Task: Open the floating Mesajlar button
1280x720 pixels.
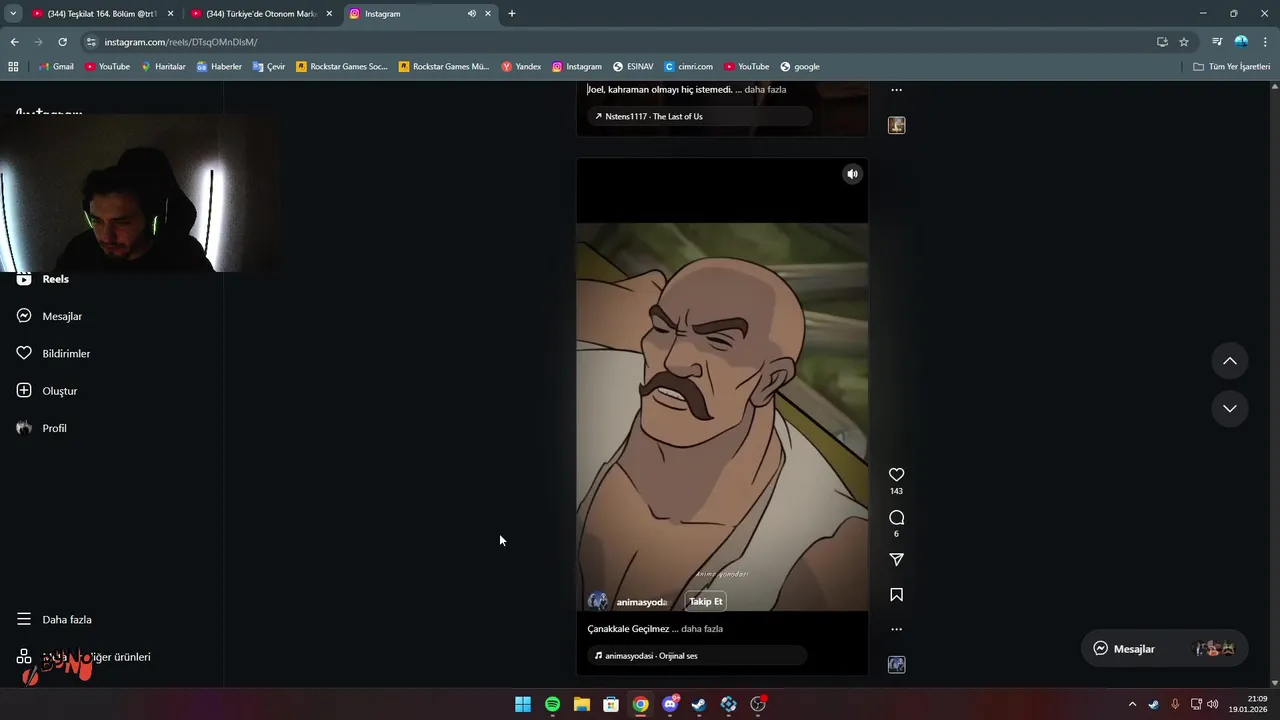Action: point(1164,648)
